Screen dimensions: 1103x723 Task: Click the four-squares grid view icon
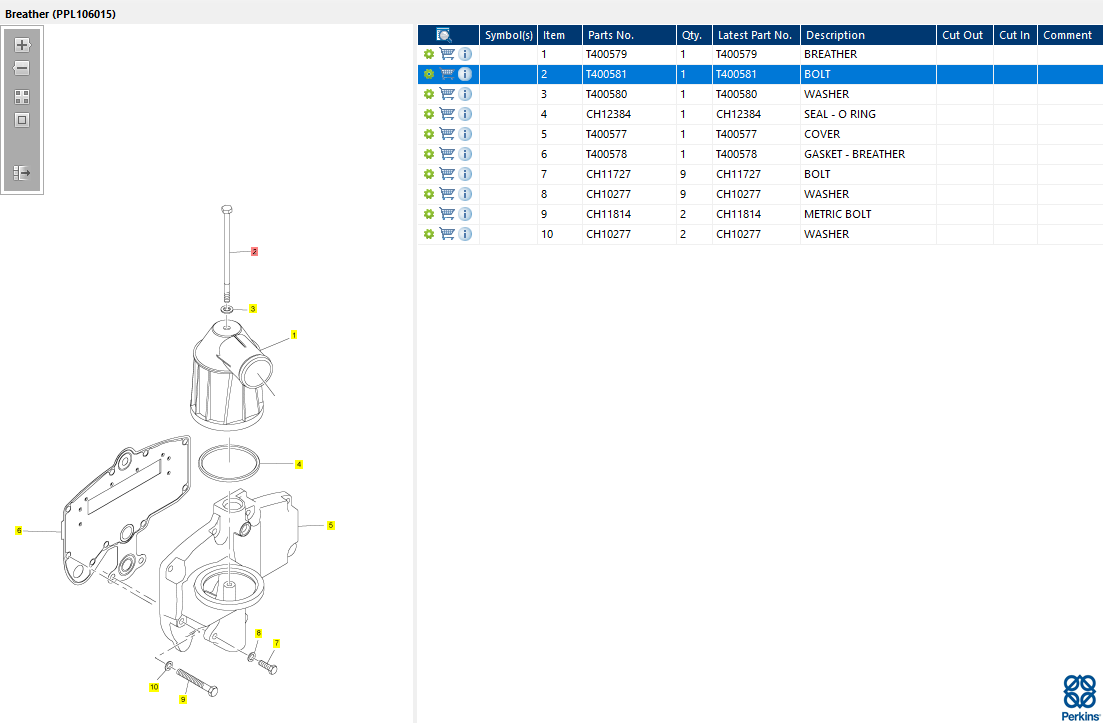(22, 97)
